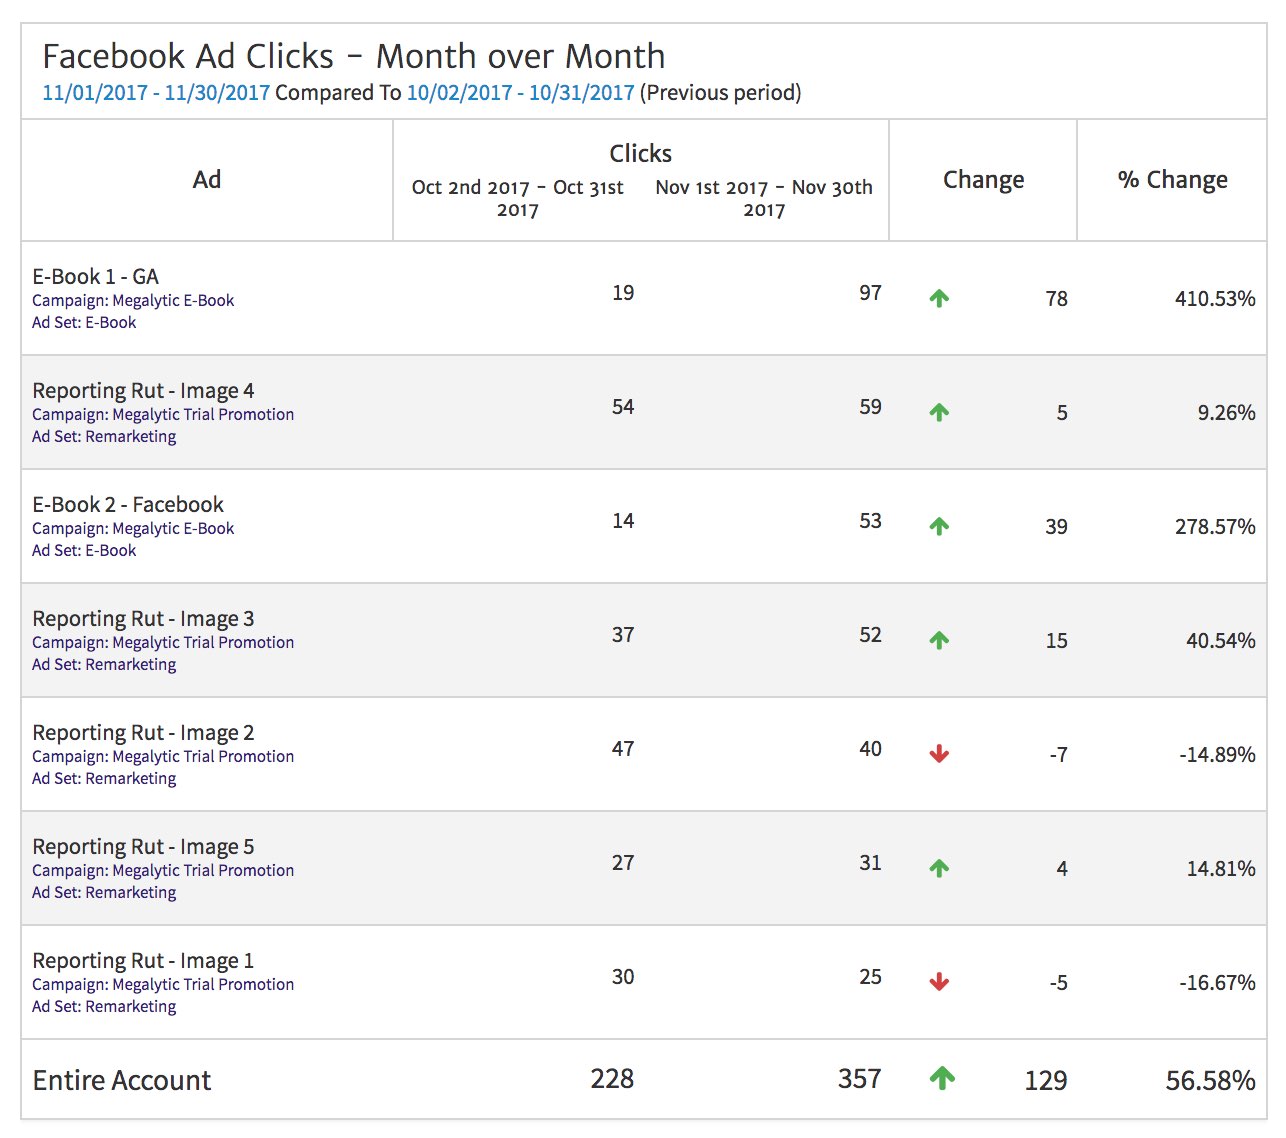This screenshot has height=1138, width=1286.
Task: Open the 10/02/2017 - 10/31/2017 comparison date link
Action: [520, 93]
